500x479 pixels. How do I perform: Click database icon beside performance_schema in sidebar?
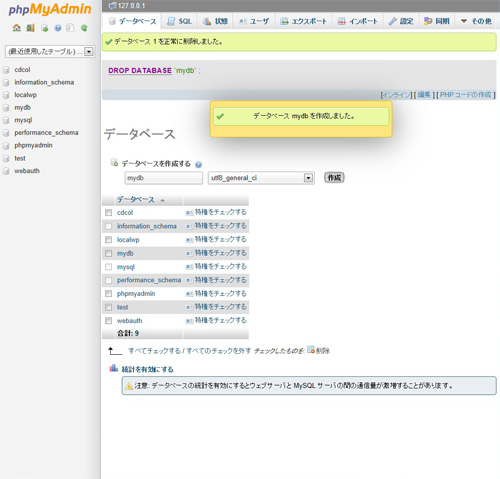point(6,133)
